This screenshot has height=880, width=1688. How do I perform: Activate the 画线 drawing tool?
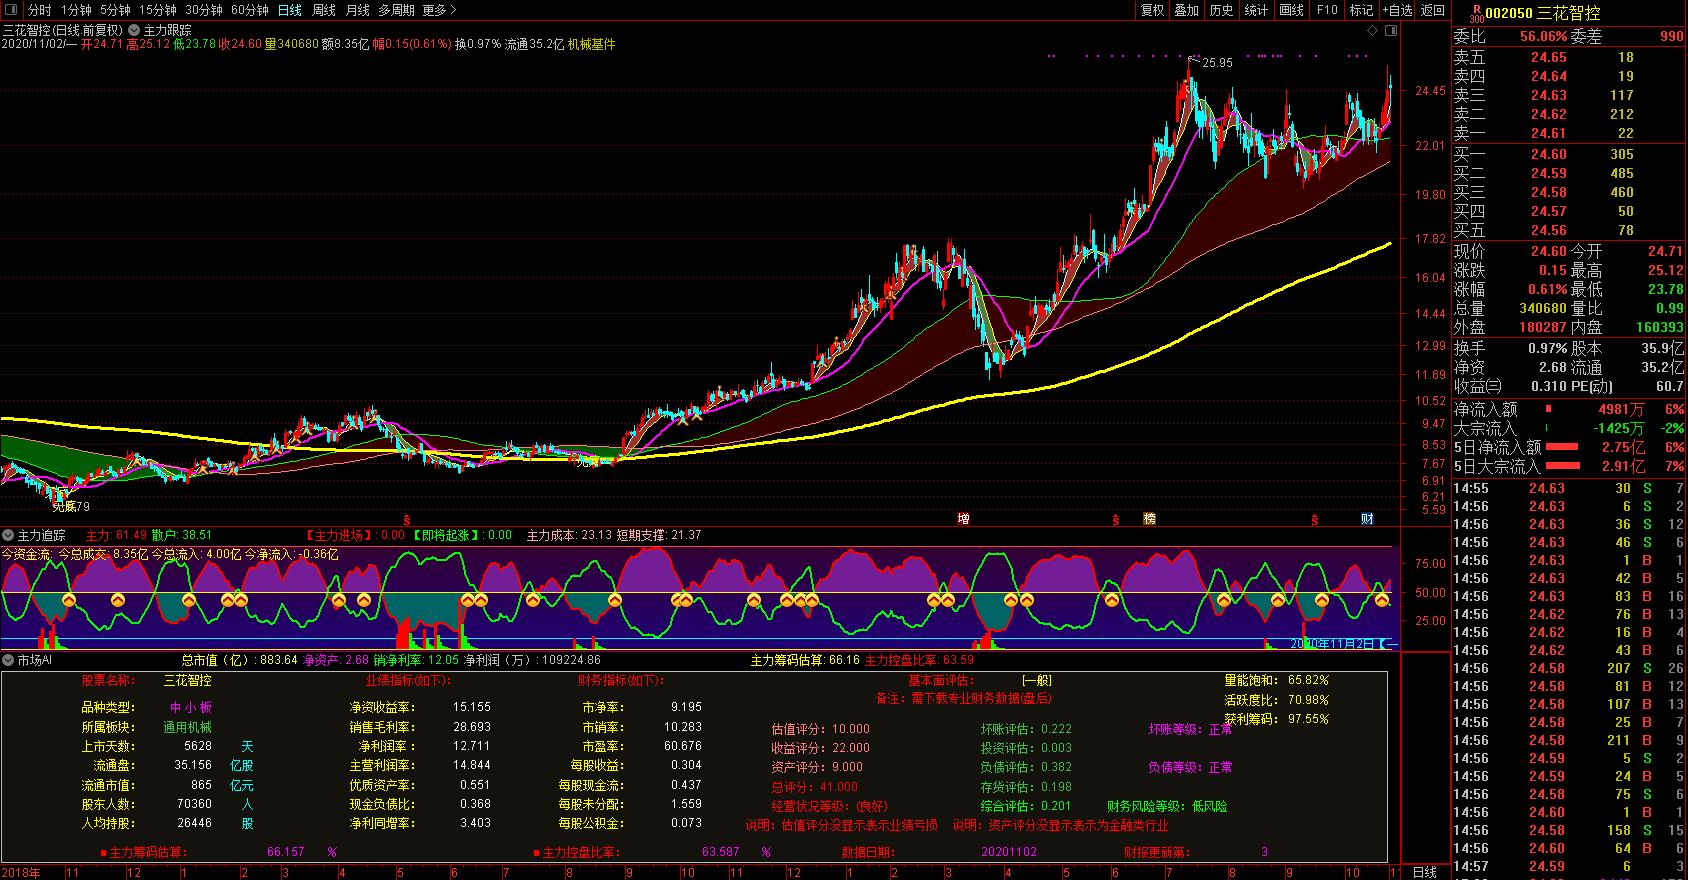(x=1292, y=10)
